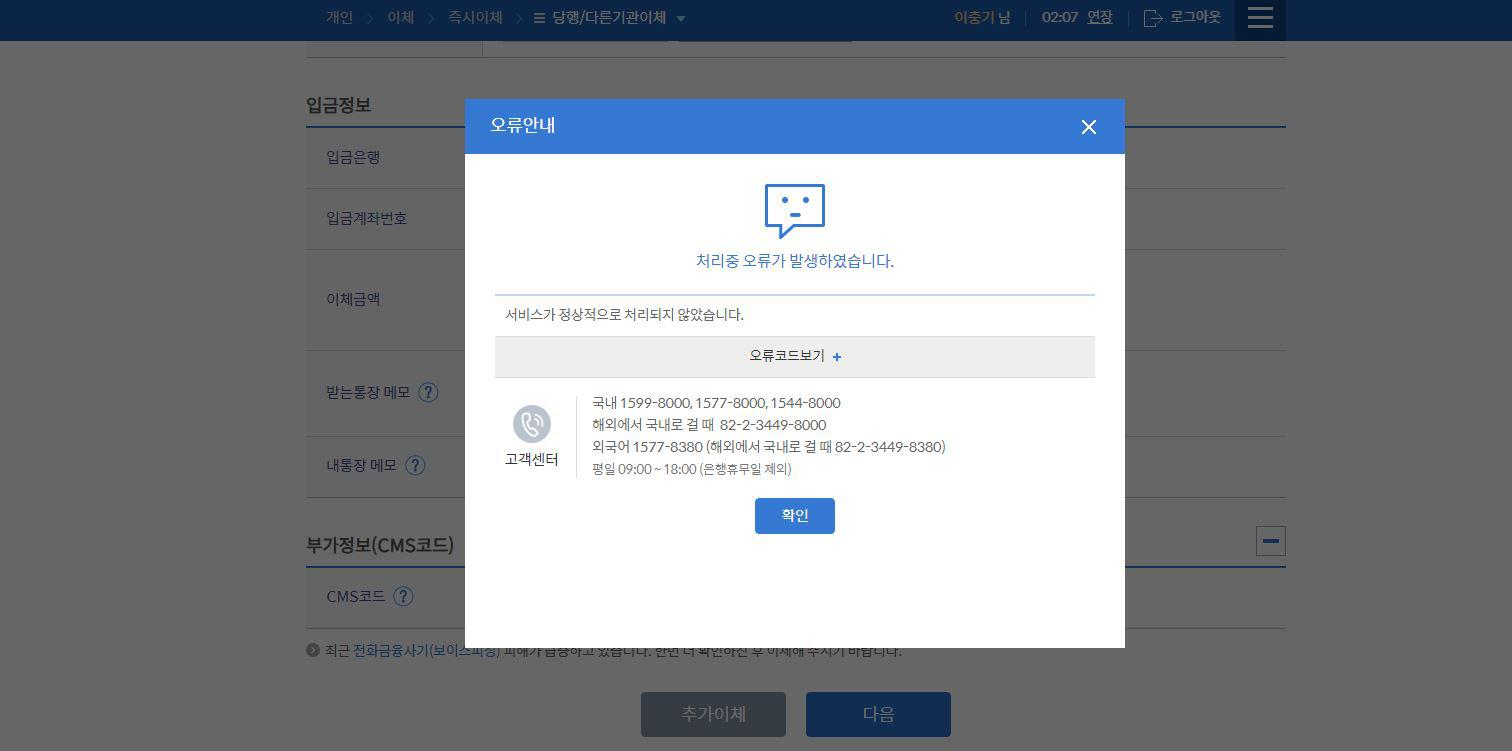Viewport: 1512px width, 751px height.
Task: Click the 고객센터 phone icon
Action: [532, 424]
